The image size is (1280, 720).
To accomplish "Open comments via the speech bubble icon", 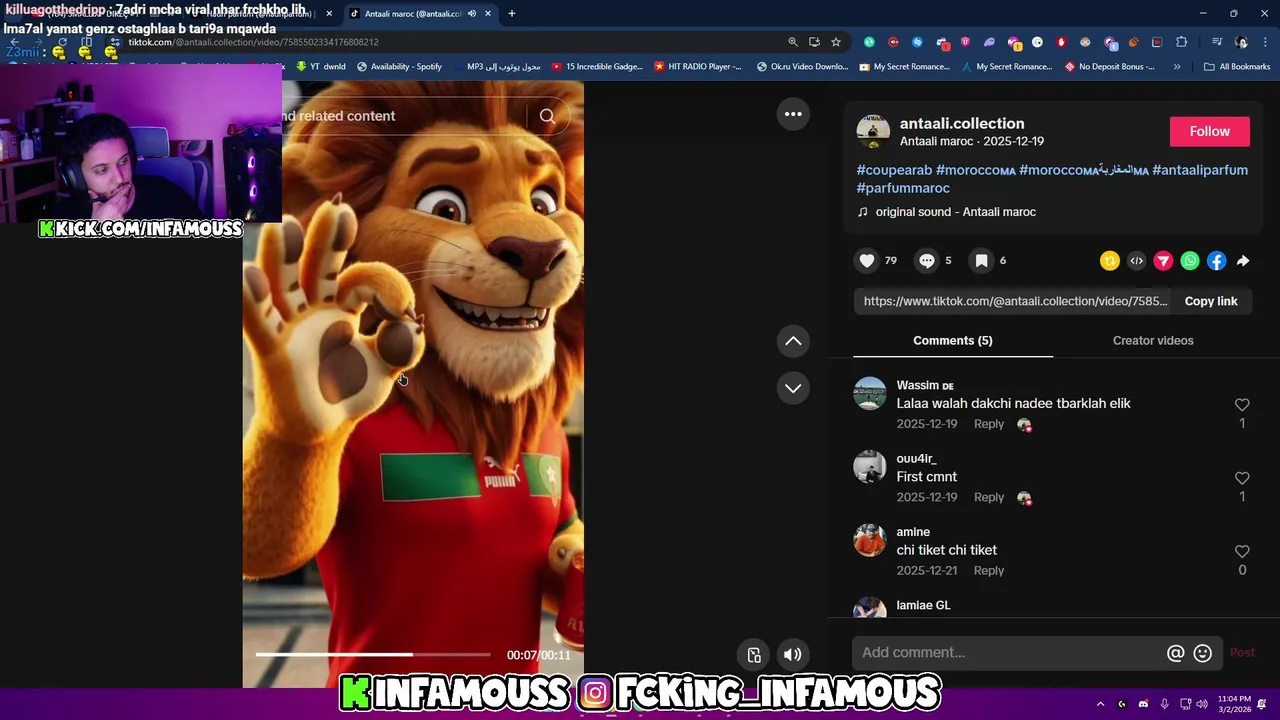I will 927,261.
